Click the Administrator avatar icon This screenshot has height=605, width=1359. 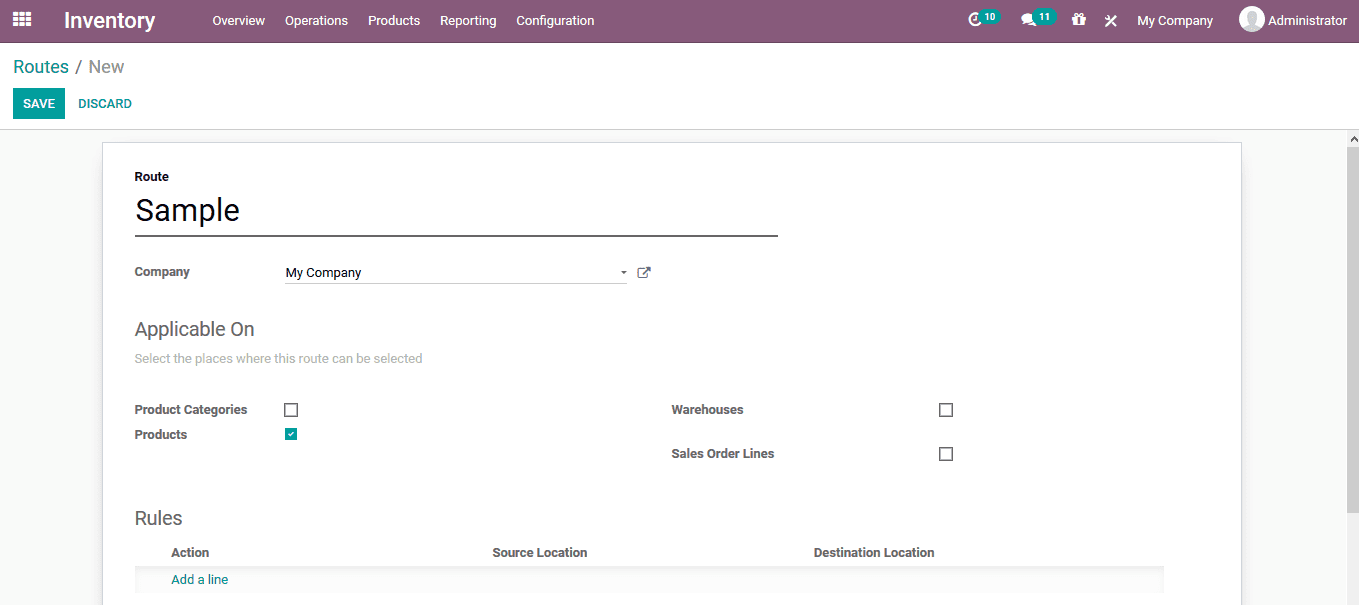[1251, 19]
